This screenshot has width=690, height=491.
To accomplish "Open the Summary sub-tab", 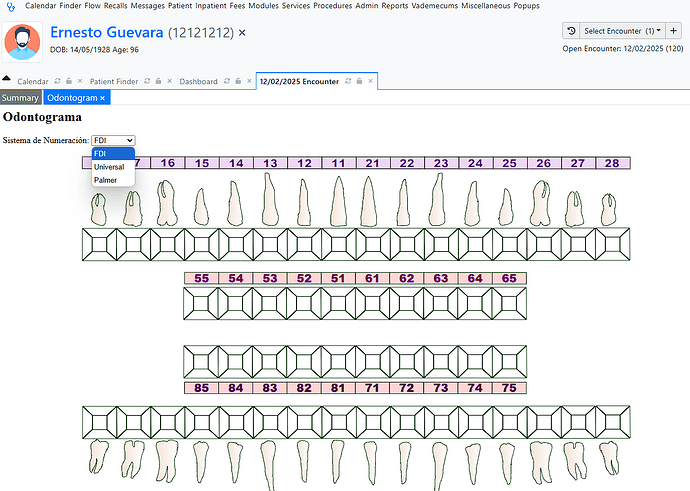I will pos(20,98).
